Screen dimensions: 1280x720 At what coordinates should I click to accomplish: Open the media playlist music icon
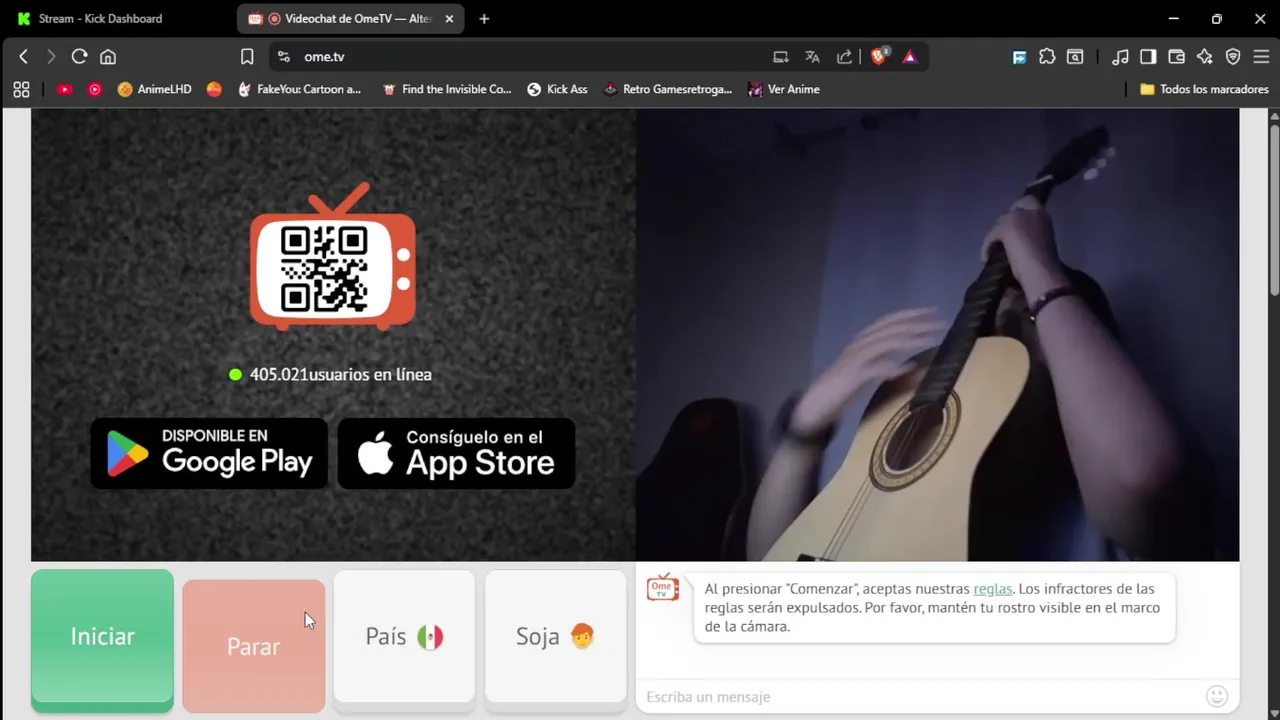[1121, 57]
